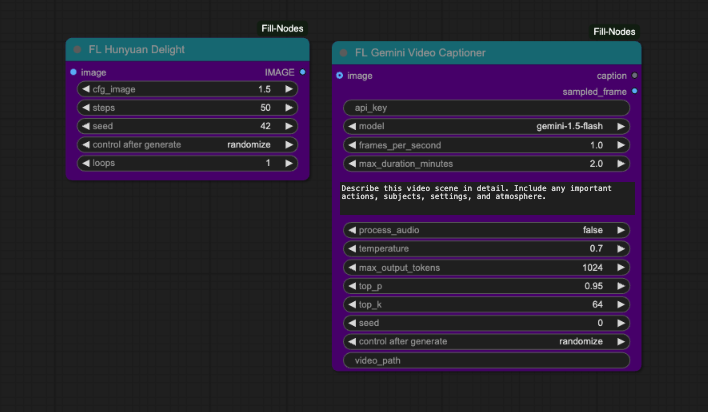Decrease top_k with left arrow
The image size is (708, 412).
(x=352, y=304)
